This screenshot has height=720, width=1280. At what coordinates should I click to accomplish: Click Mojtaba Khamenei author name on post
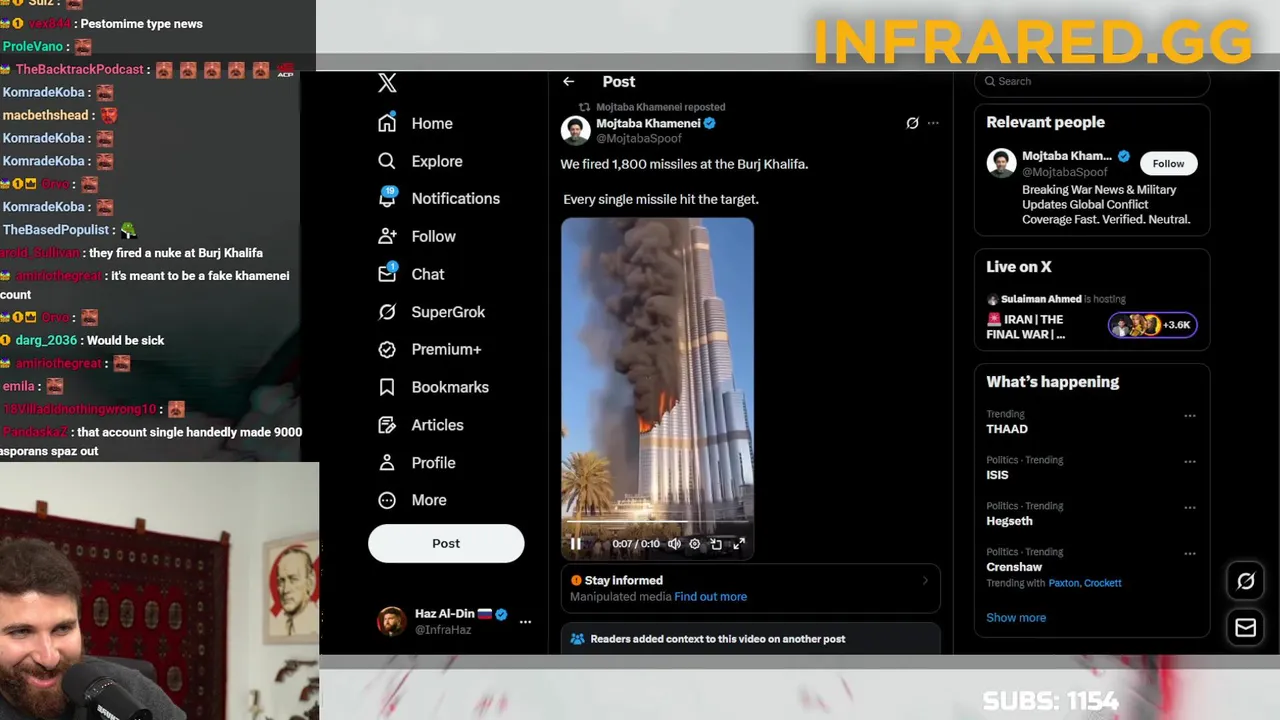648,123
